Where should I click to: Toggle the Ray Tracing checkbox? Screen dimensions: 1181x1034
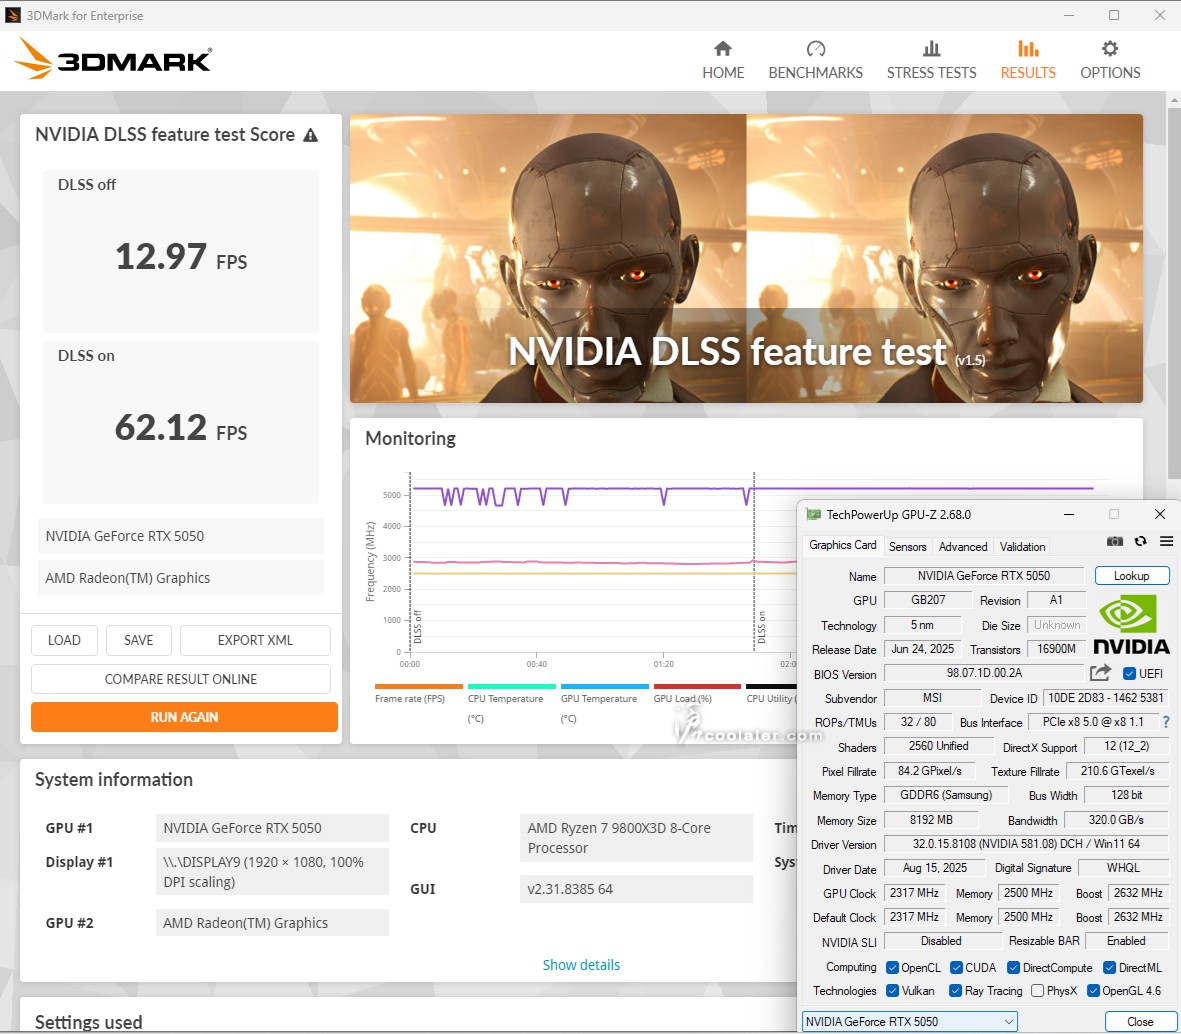coord(956,991)
